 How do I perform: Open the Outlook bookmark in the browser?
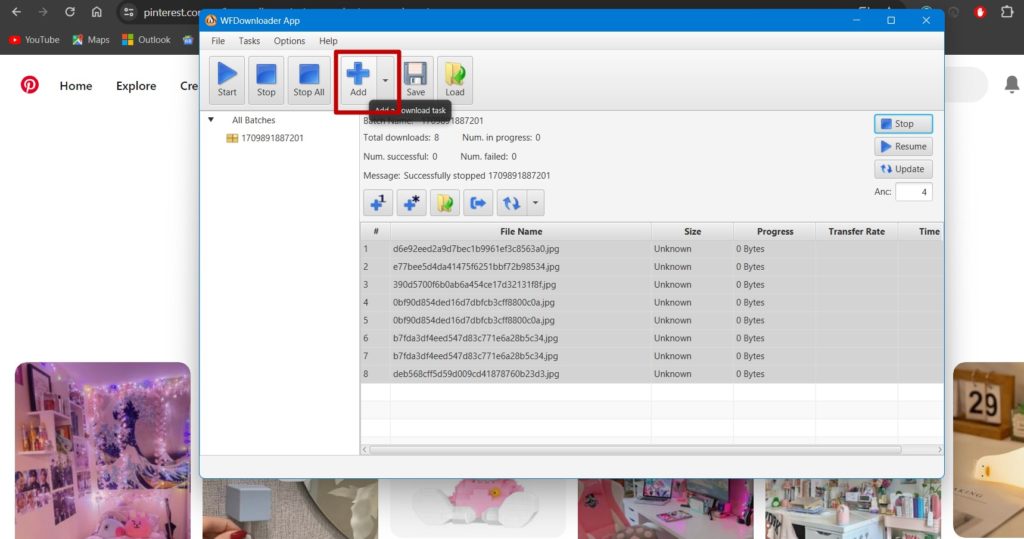tap(146, 40)
